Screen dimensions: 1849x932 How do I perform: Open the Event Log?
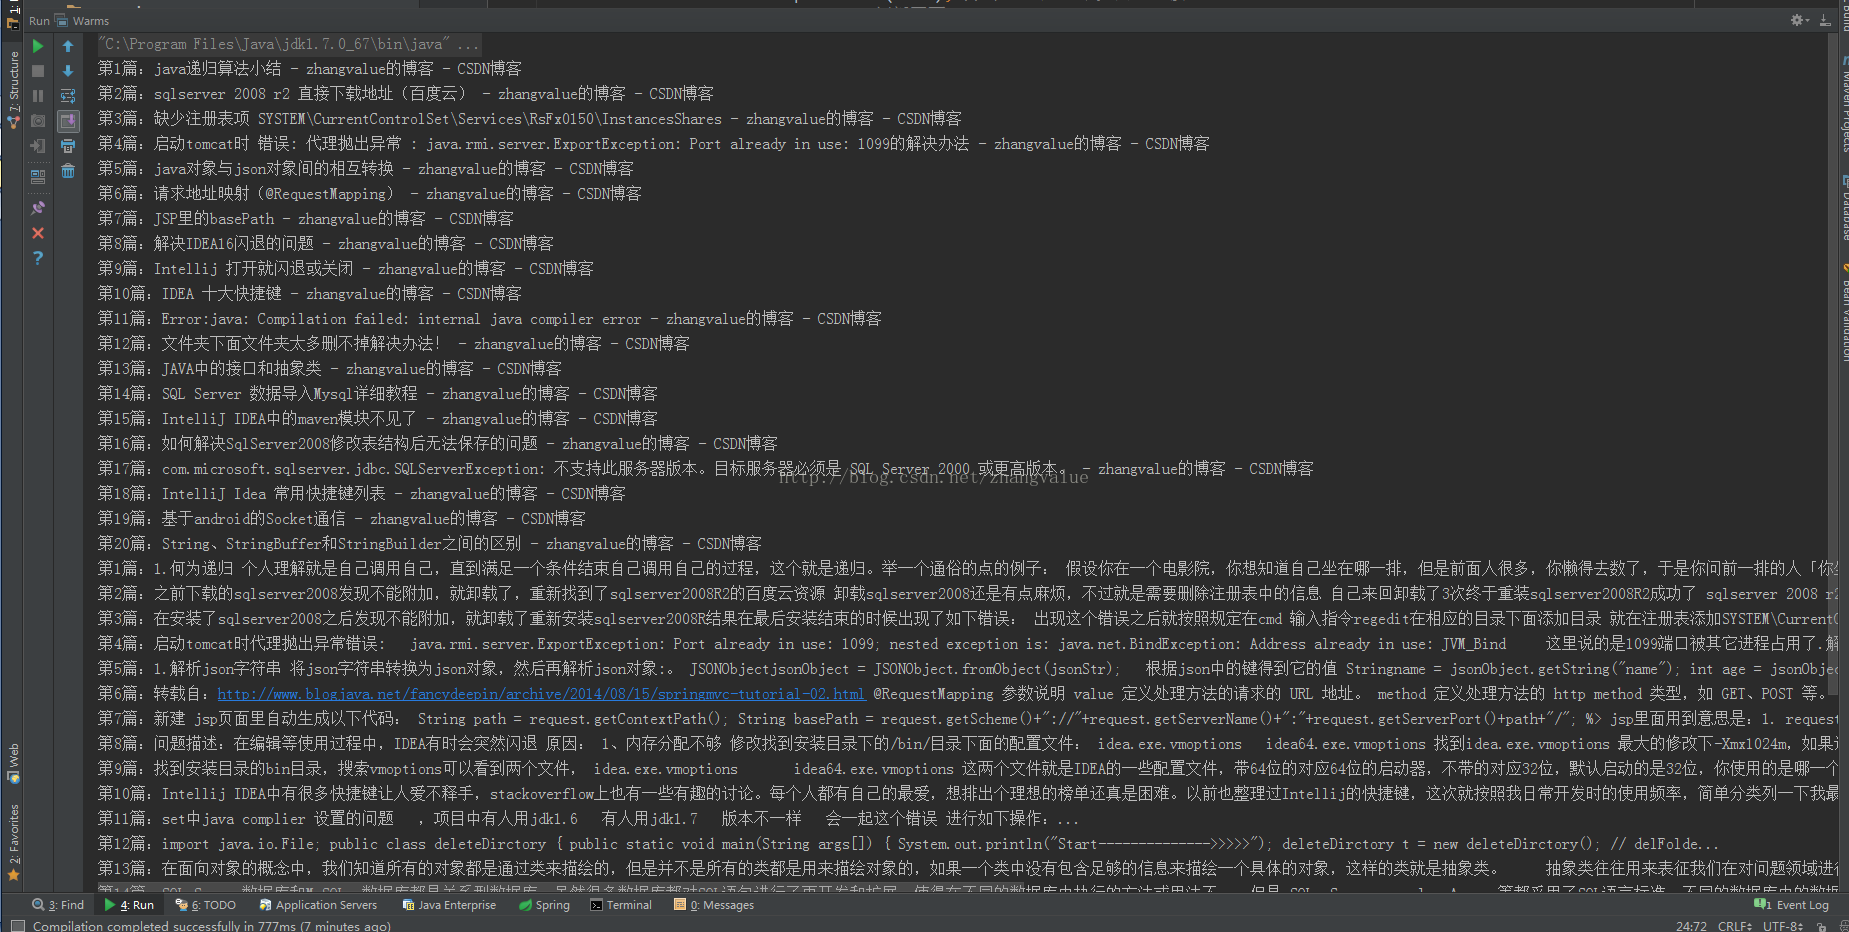pos(1792,905)
